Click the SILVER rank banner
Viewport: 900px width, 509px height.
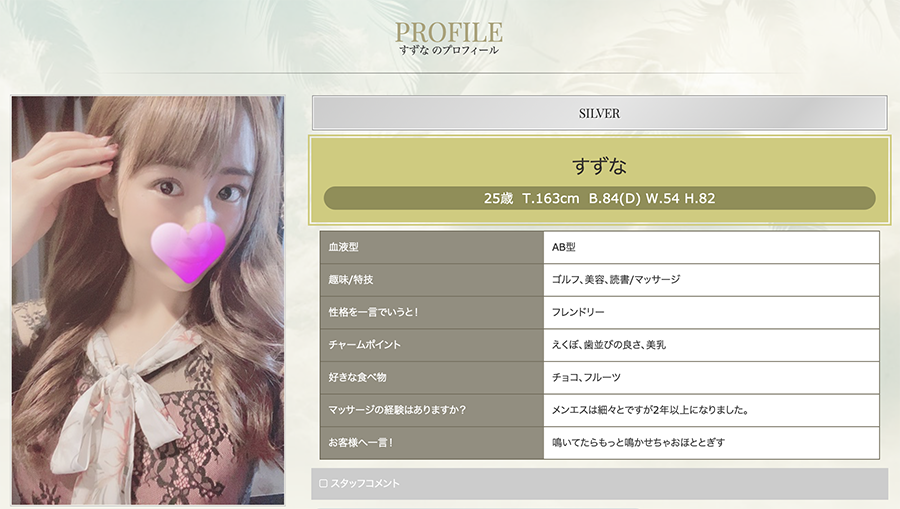tap(599, 113)
